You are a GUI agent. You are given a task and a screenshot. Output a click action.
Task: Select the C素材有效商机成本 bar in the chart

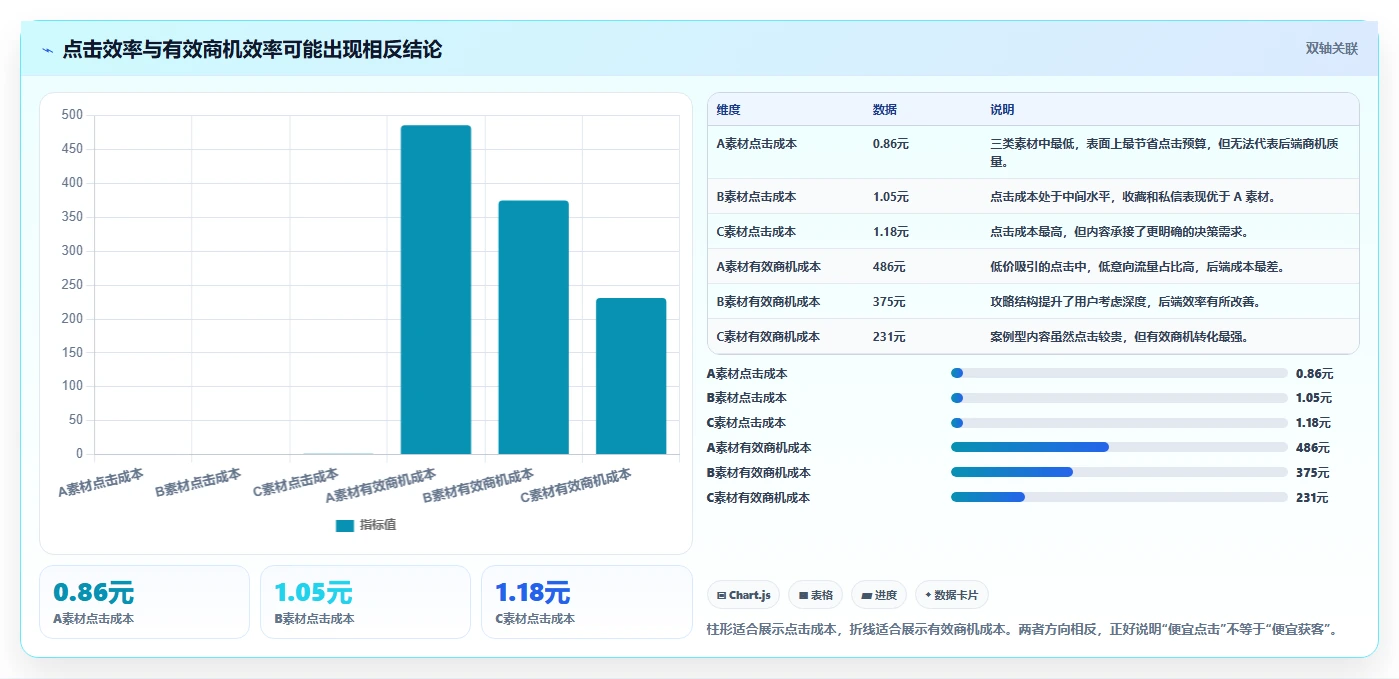coord(631,376)
